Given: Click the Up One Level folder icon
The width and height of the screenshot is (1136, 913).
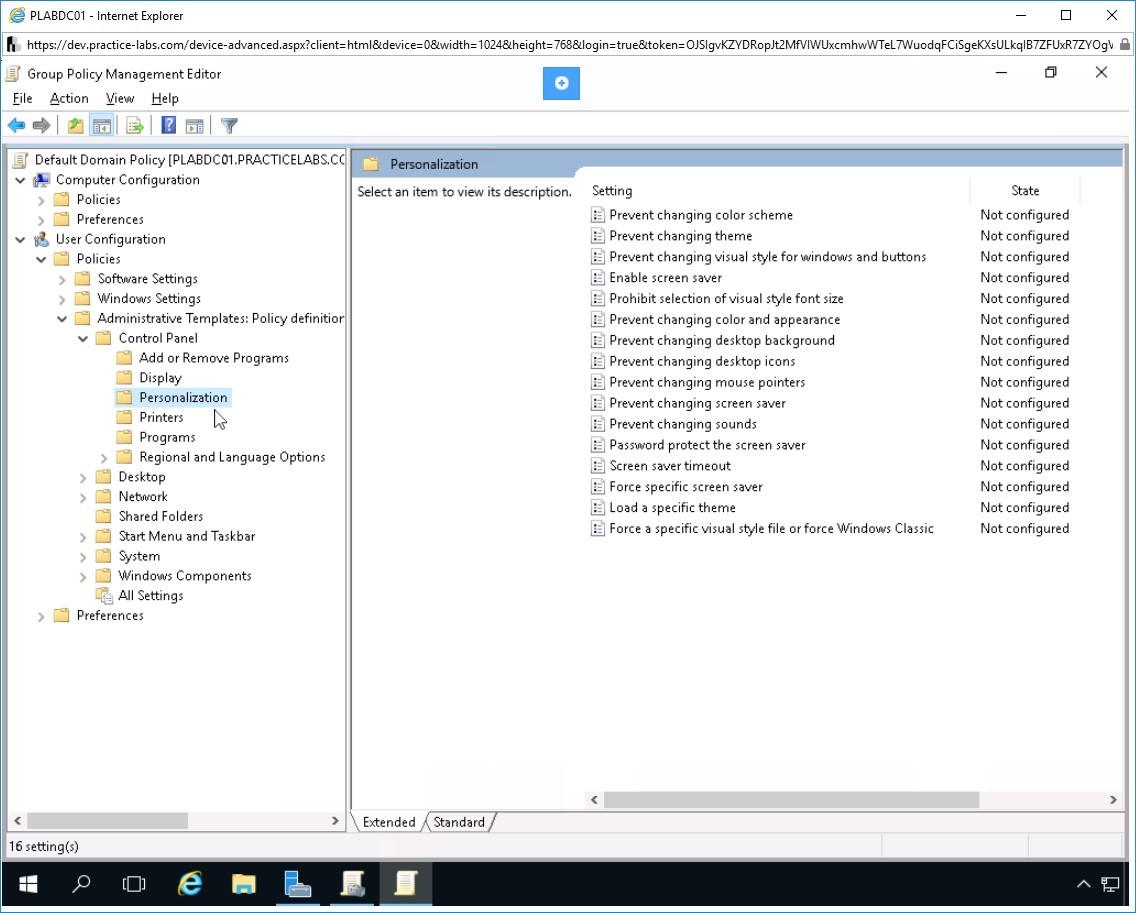Looking at the screenshot, I should [x=75, y=125].
